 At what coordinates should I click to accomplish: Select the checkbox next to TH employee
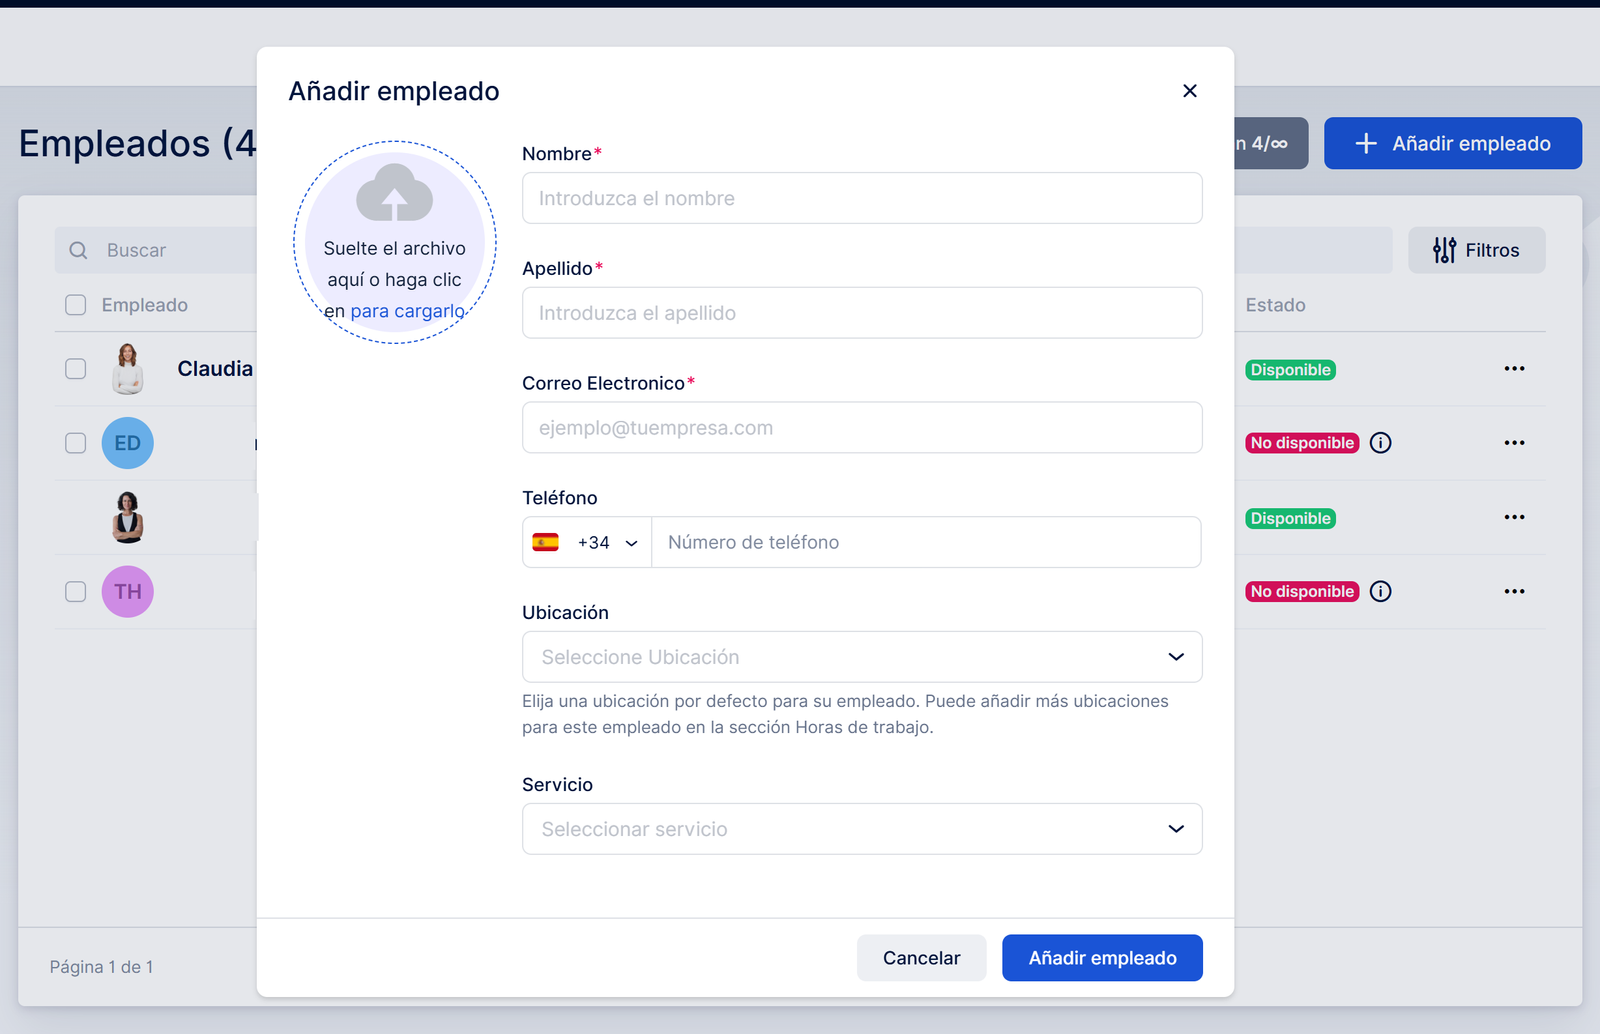[x=76, y=592]
